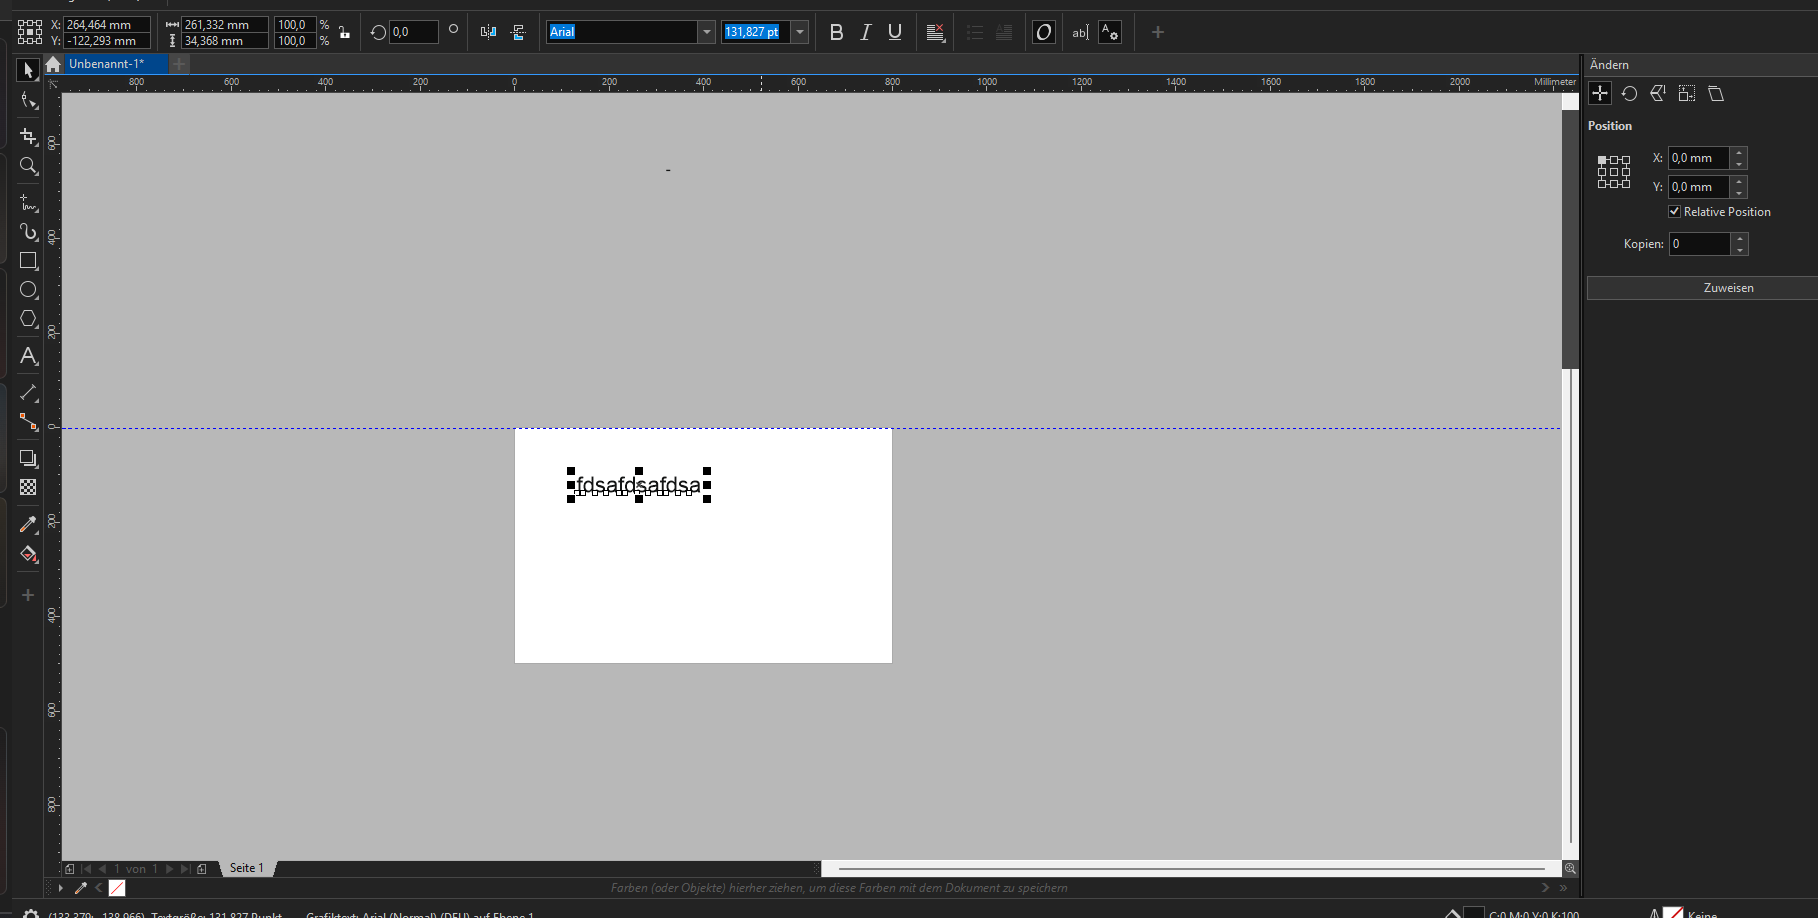This screenshot has height=918, width=1818.
Task: Select the Freehand drawing tool
Action: (x=28, y=203)
